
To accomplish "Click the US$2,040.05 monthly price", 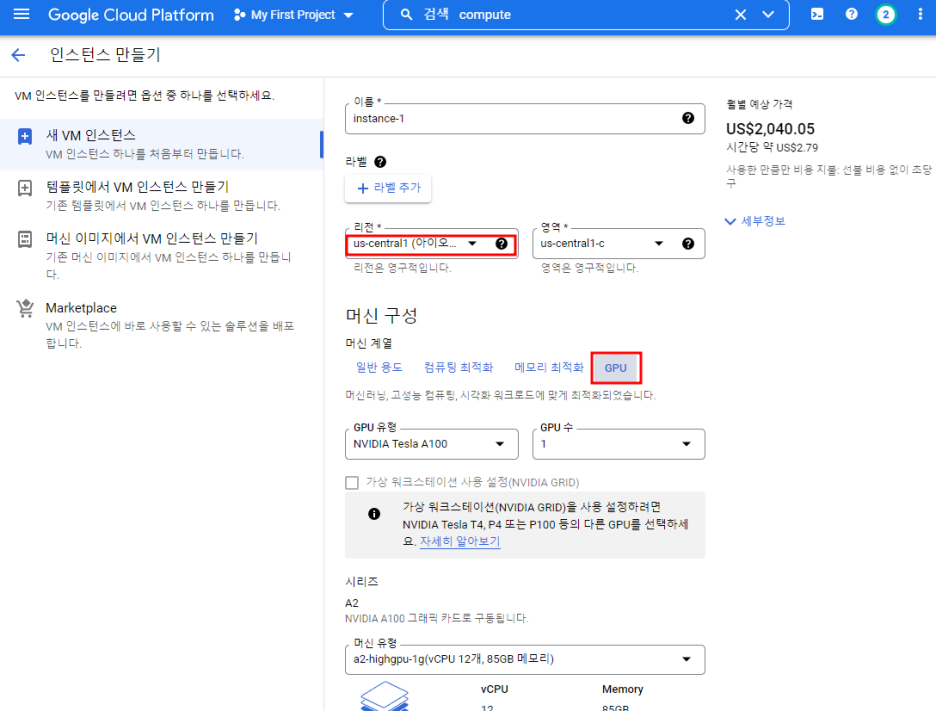I will pyautogui.click(x=770, y=129).
